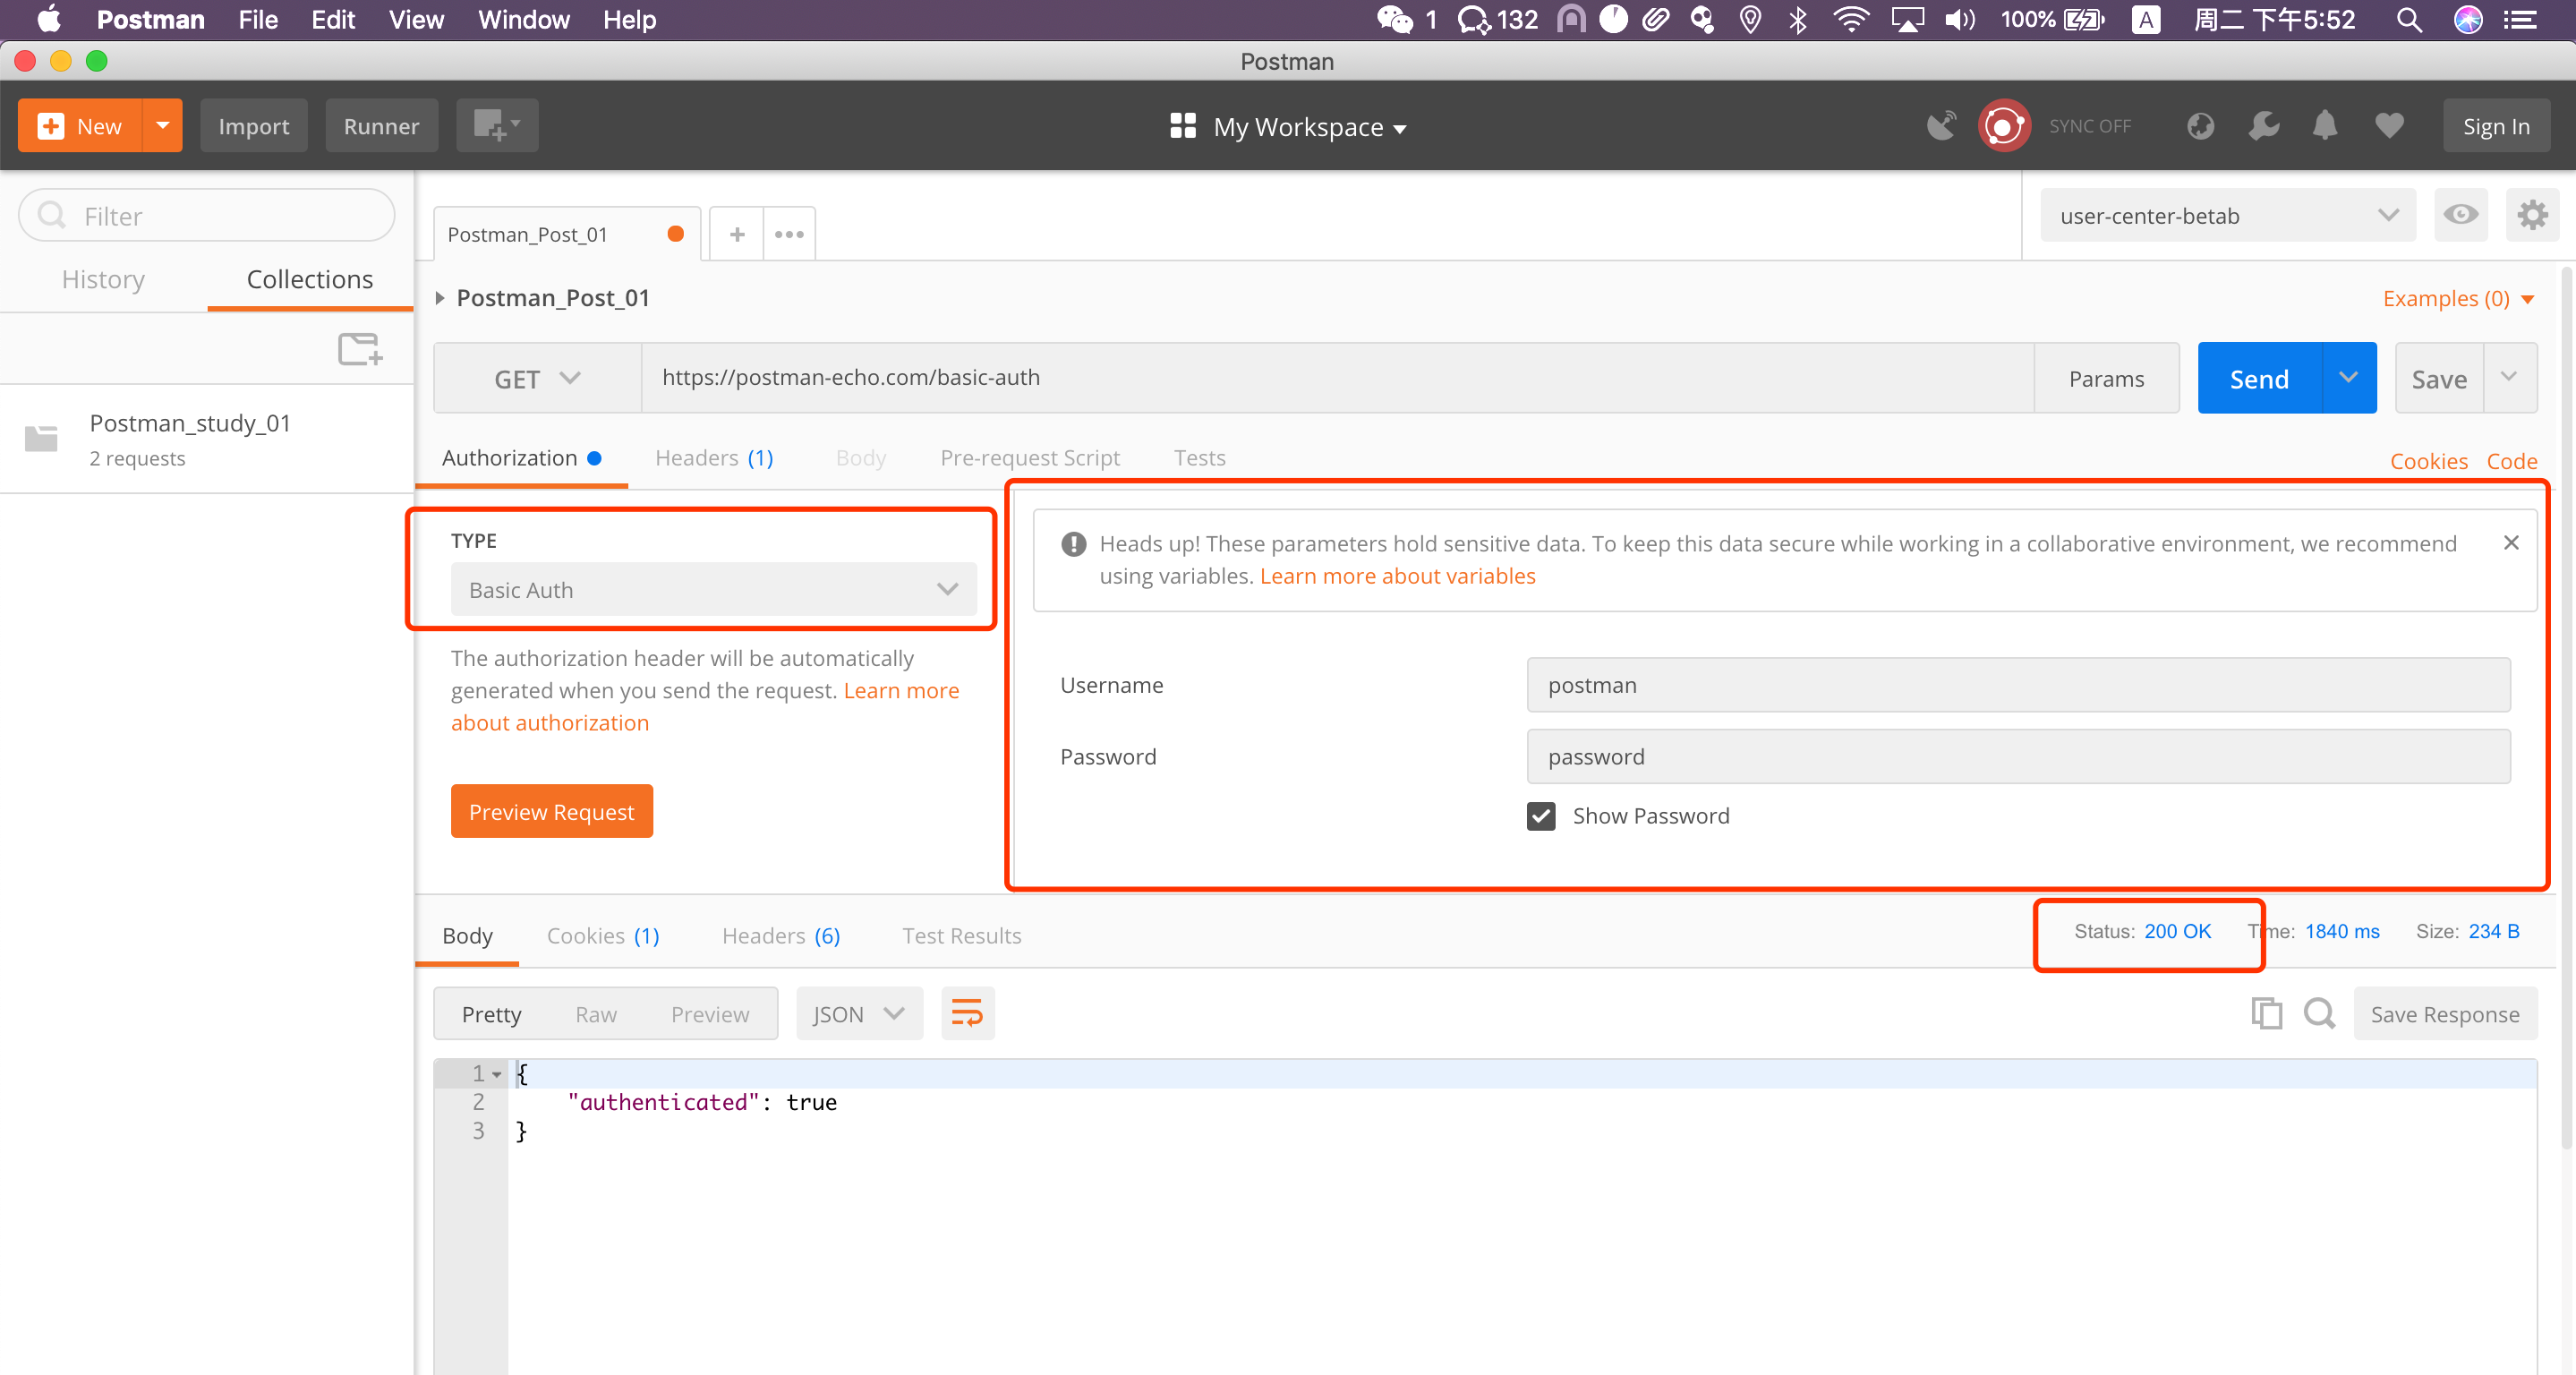Click the interceptor satellite icon
The width and height of the screenshot is (2576, 1375).
1941,126
